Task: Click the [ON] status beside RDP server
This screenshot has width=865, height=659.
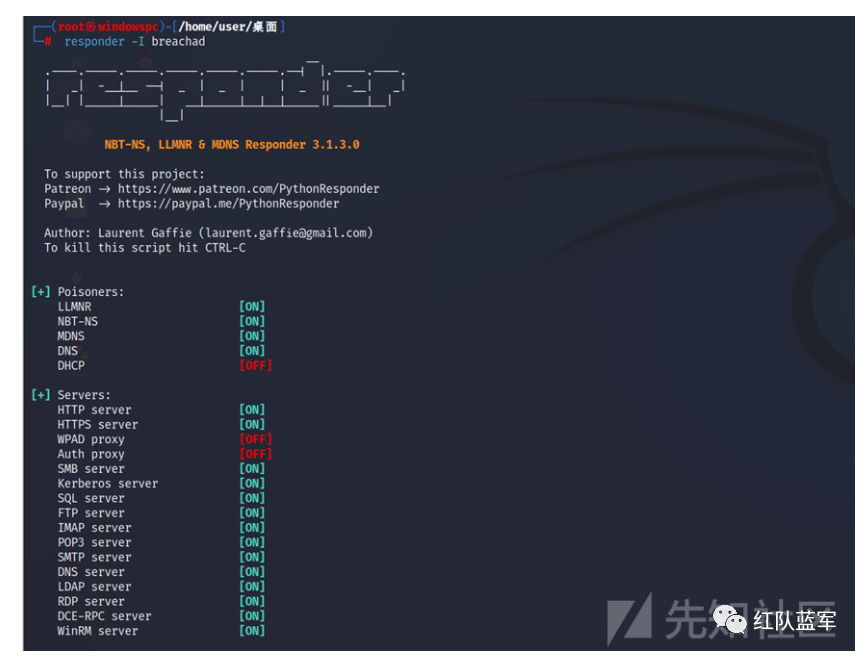Action: (x=252, y=602)
